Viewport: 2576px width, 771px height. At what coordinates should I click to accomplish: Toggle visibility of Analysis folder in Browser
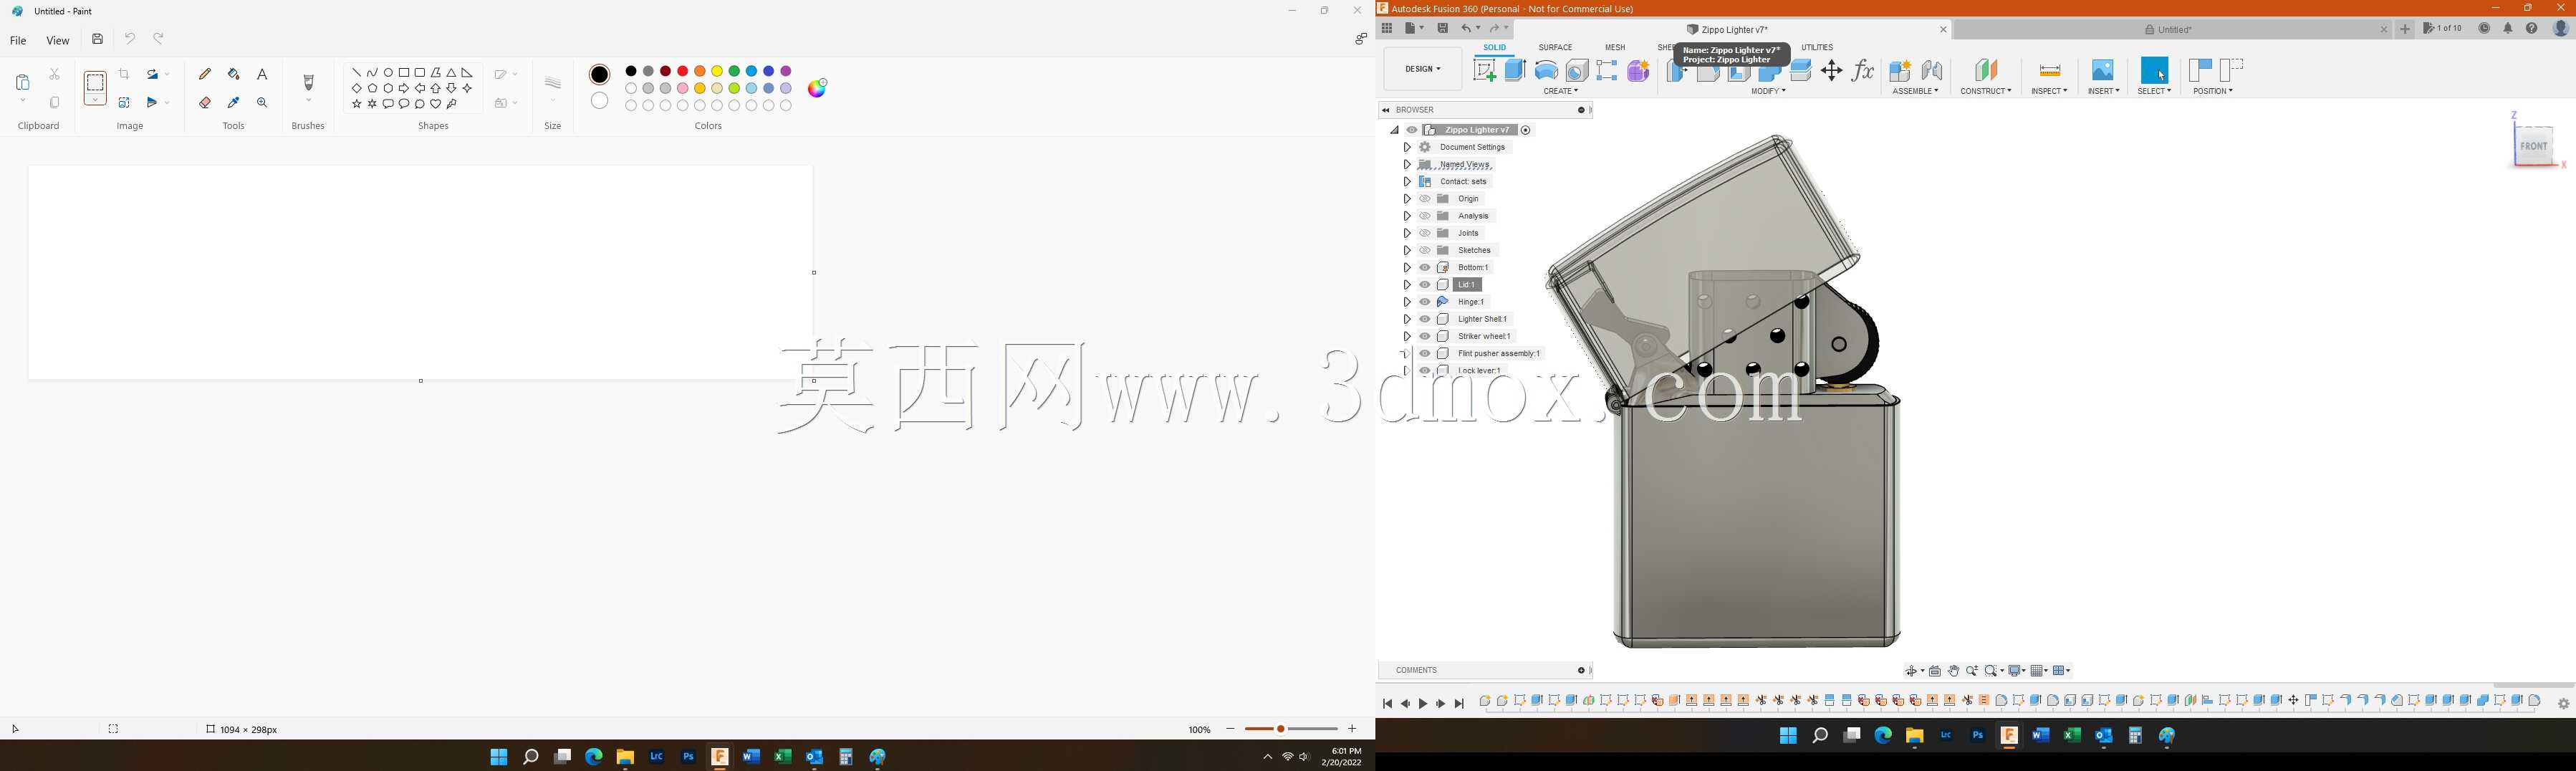click(x=1425, y=216)
